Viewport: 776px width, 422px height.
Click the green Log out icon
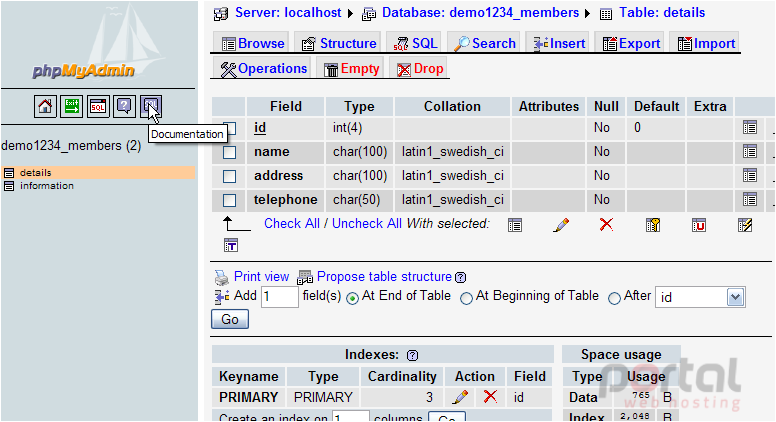pyautogui.click(x=71, y=106)
